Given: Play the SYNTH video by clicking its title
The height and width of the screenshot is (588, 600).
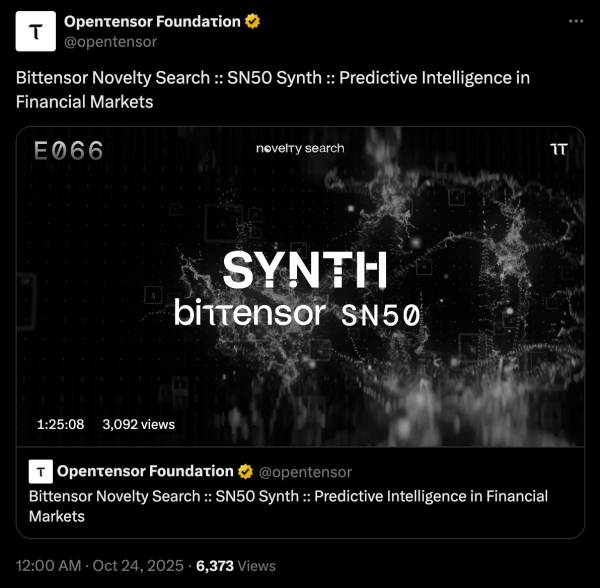Looking at the screenshot, I should click(304, 270).
